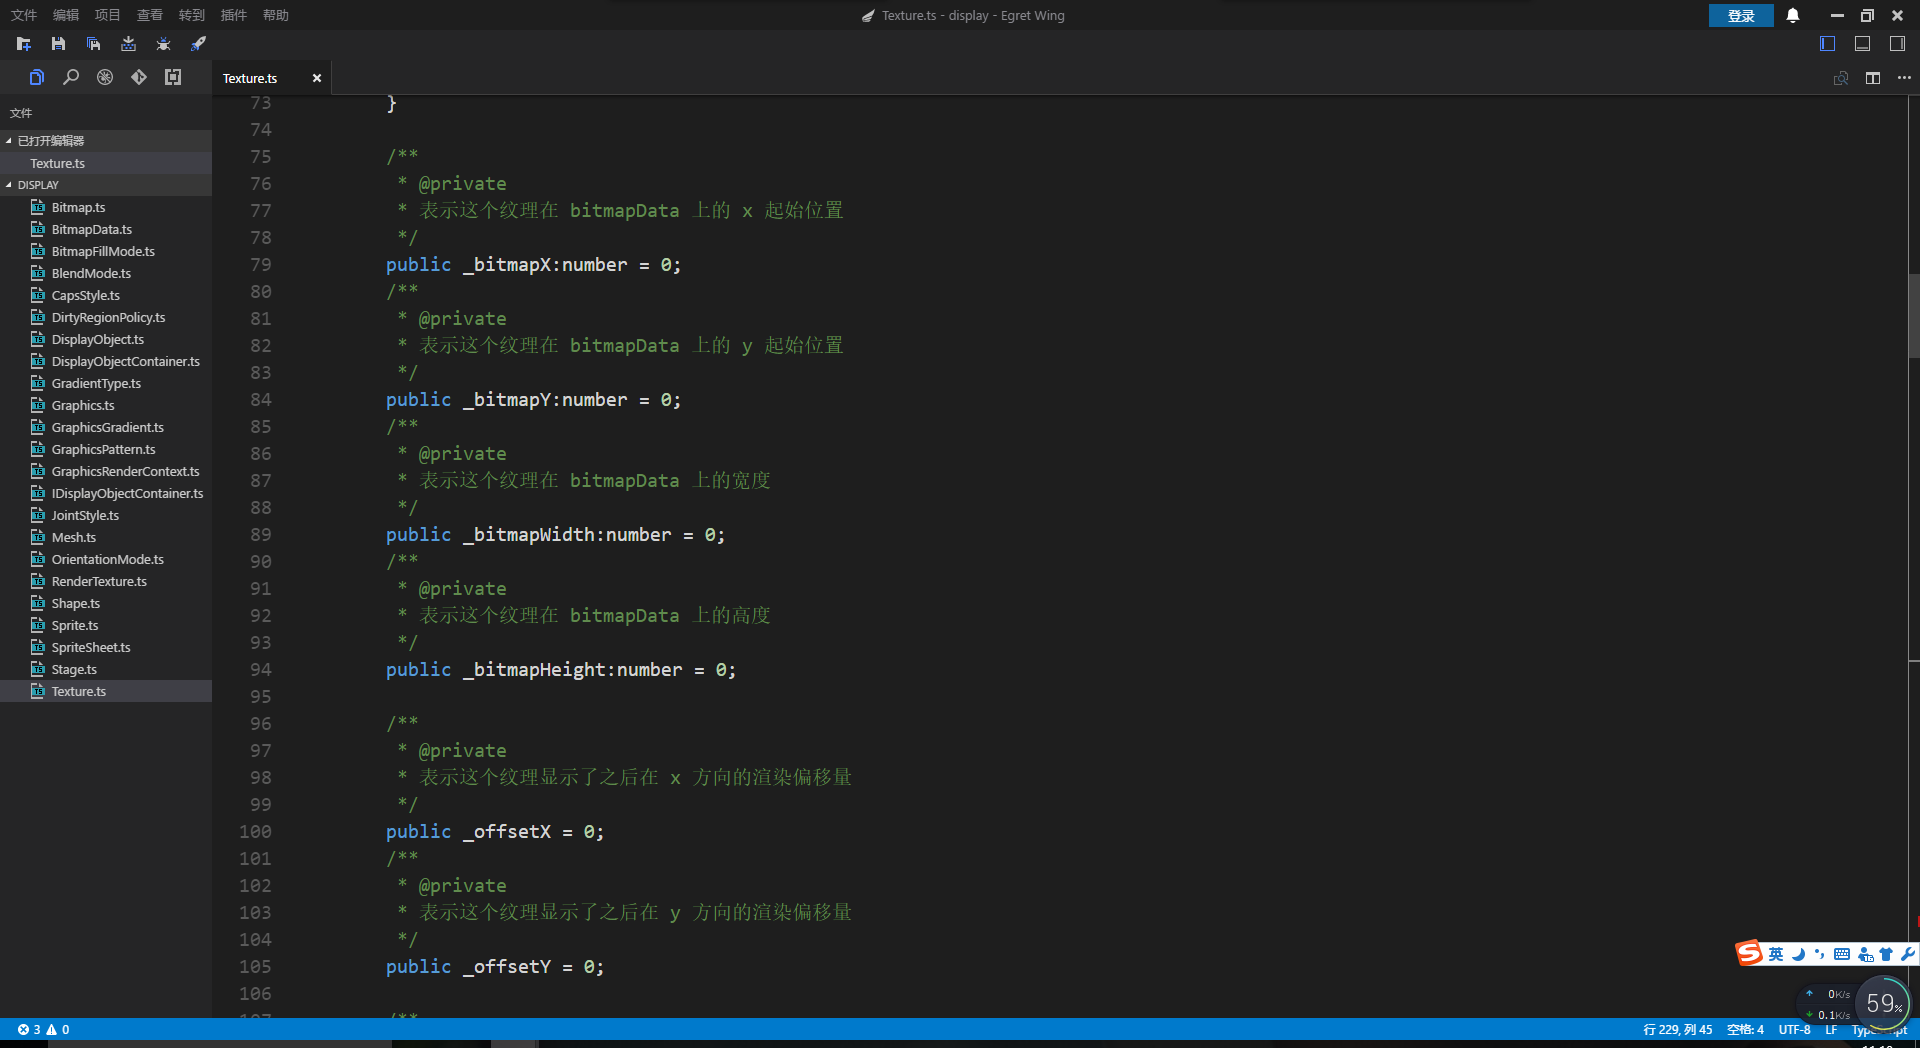Open the file explorer sidebar view
The image size is (1920, 1048).
pos(37,77)
